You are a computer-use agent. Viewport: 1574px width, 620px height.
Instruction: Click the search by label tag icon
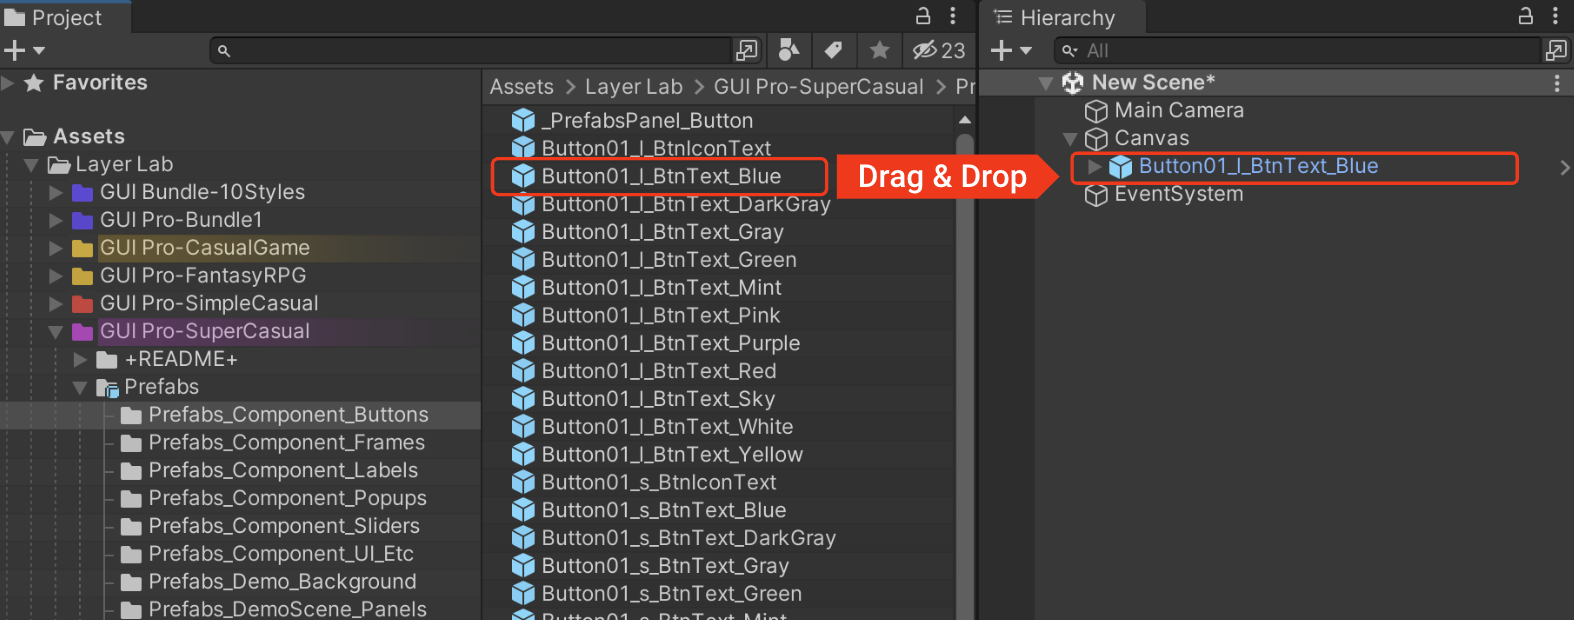tap(833, 50)
